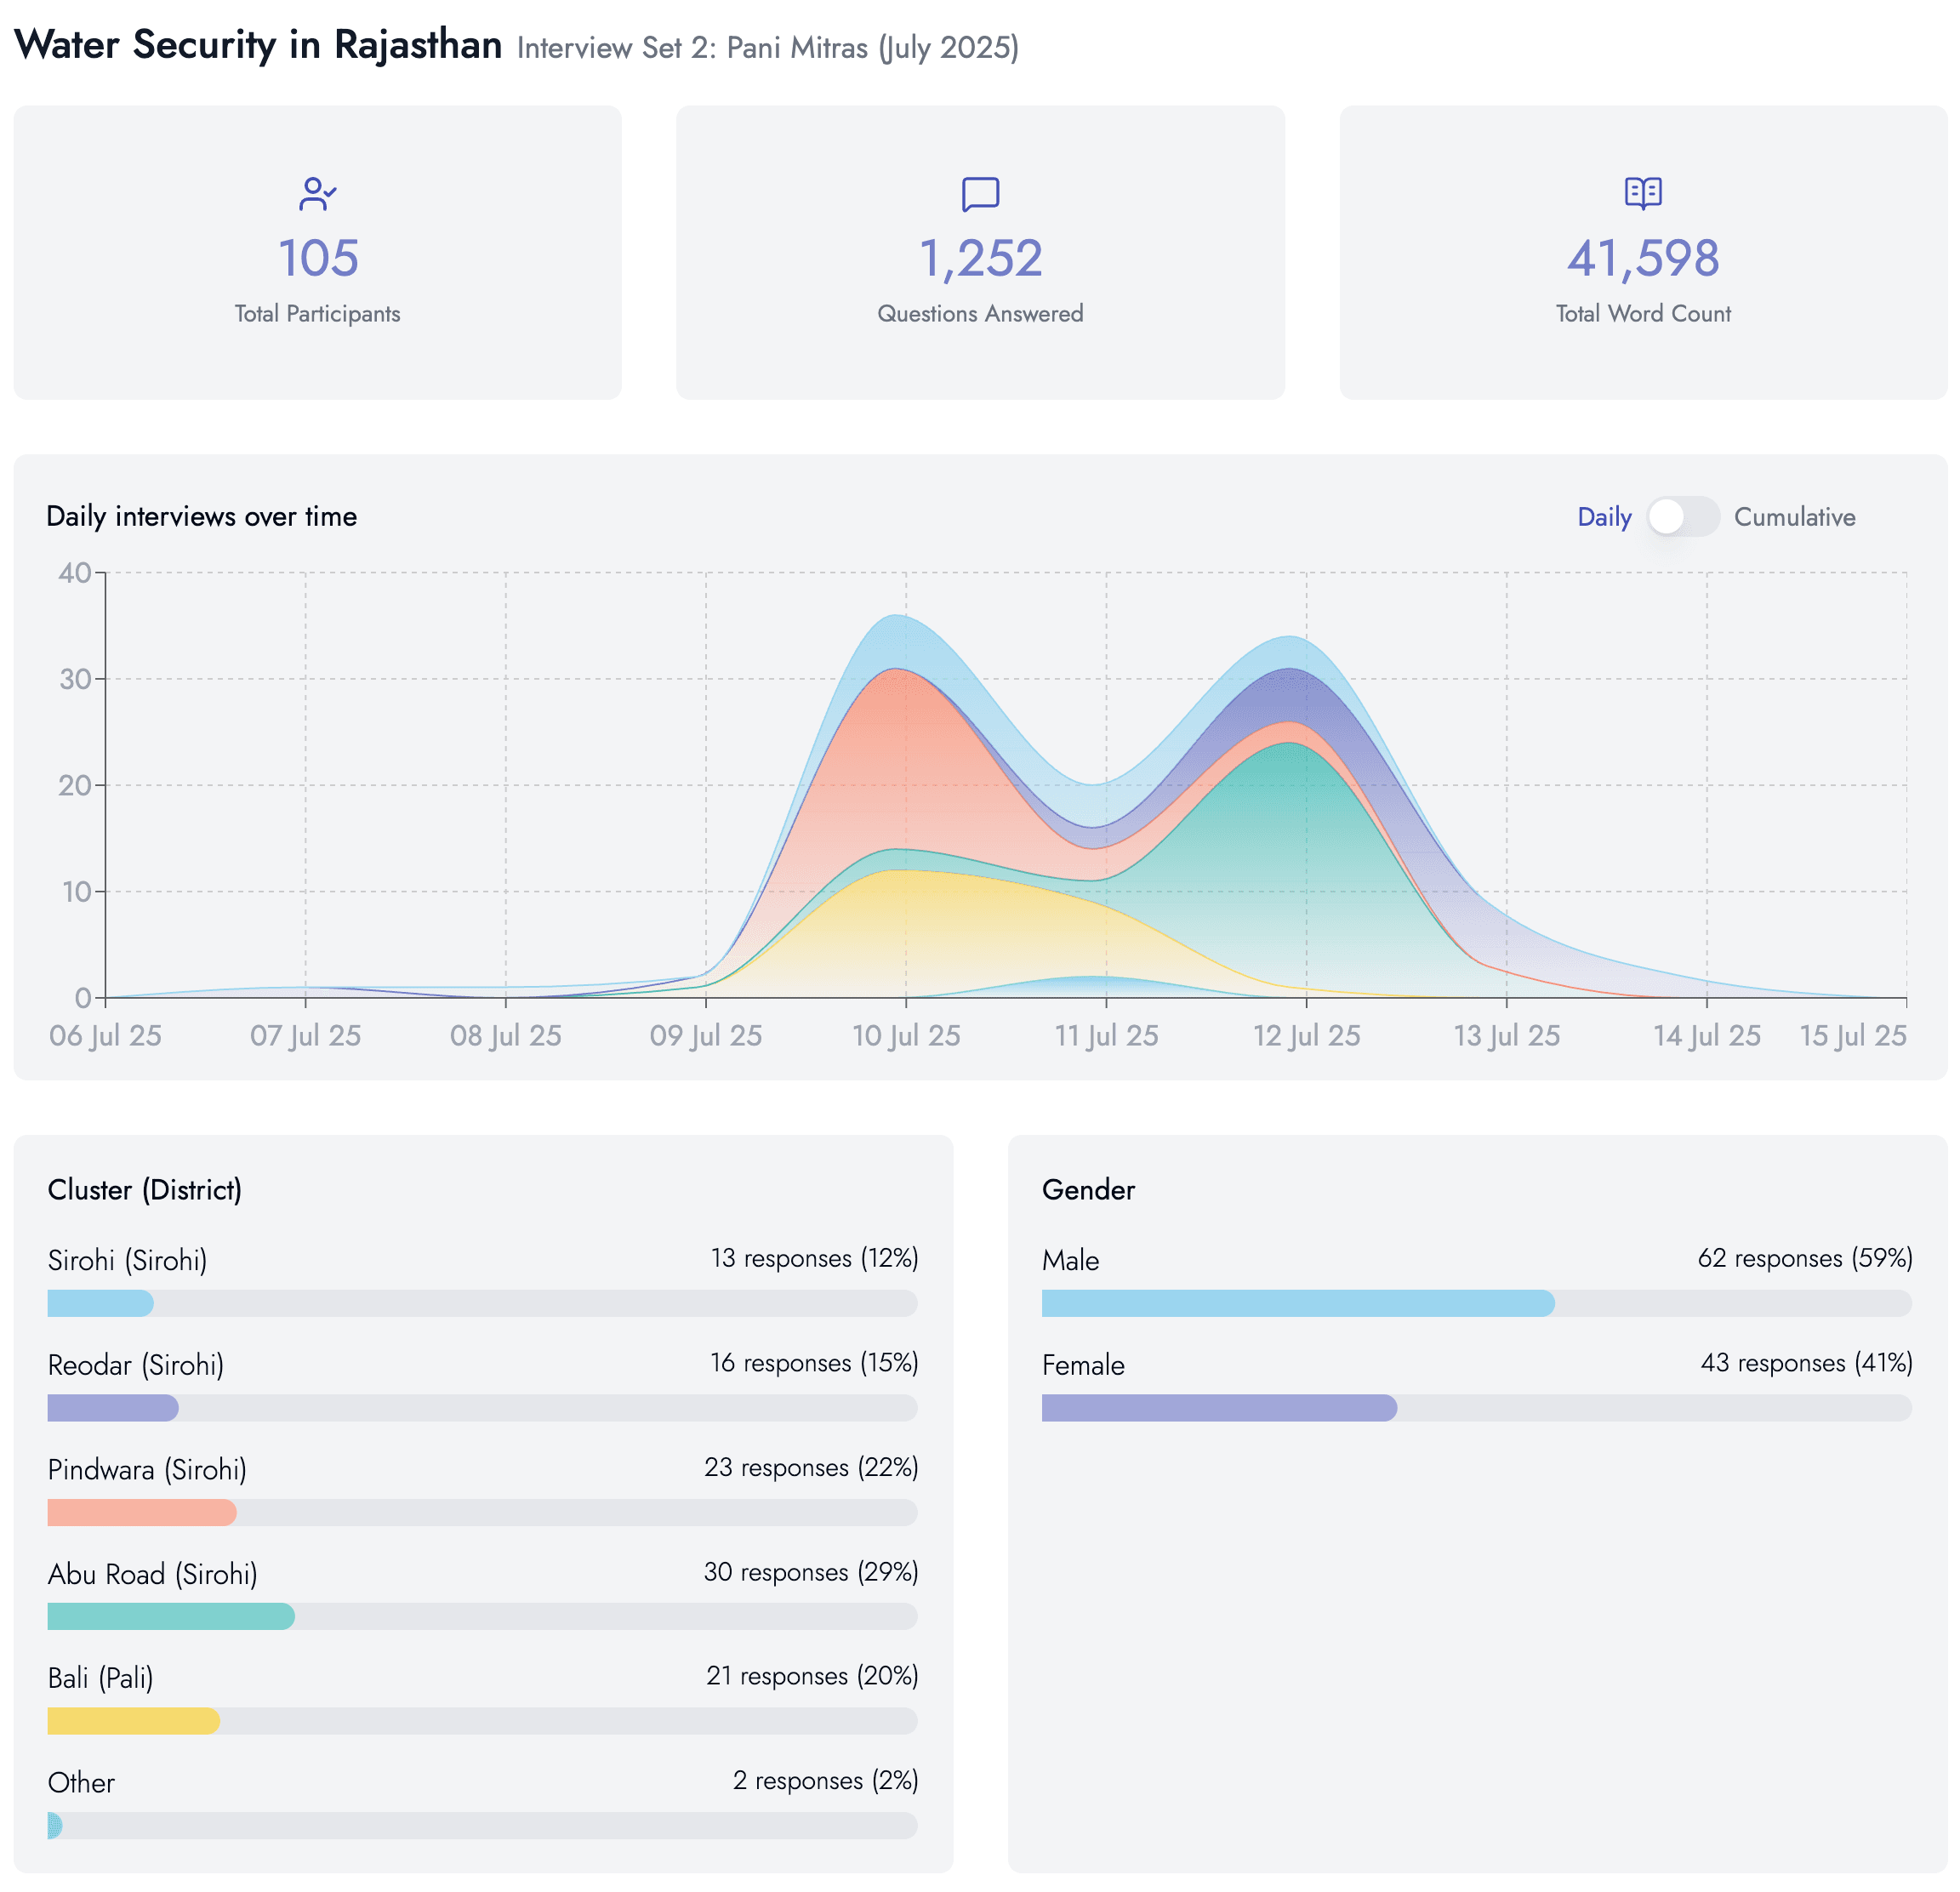The width and height of the screenshot is (1960, 1892).
Task: Click the "Female" gender label
Action: (x=1083, y=1365)
